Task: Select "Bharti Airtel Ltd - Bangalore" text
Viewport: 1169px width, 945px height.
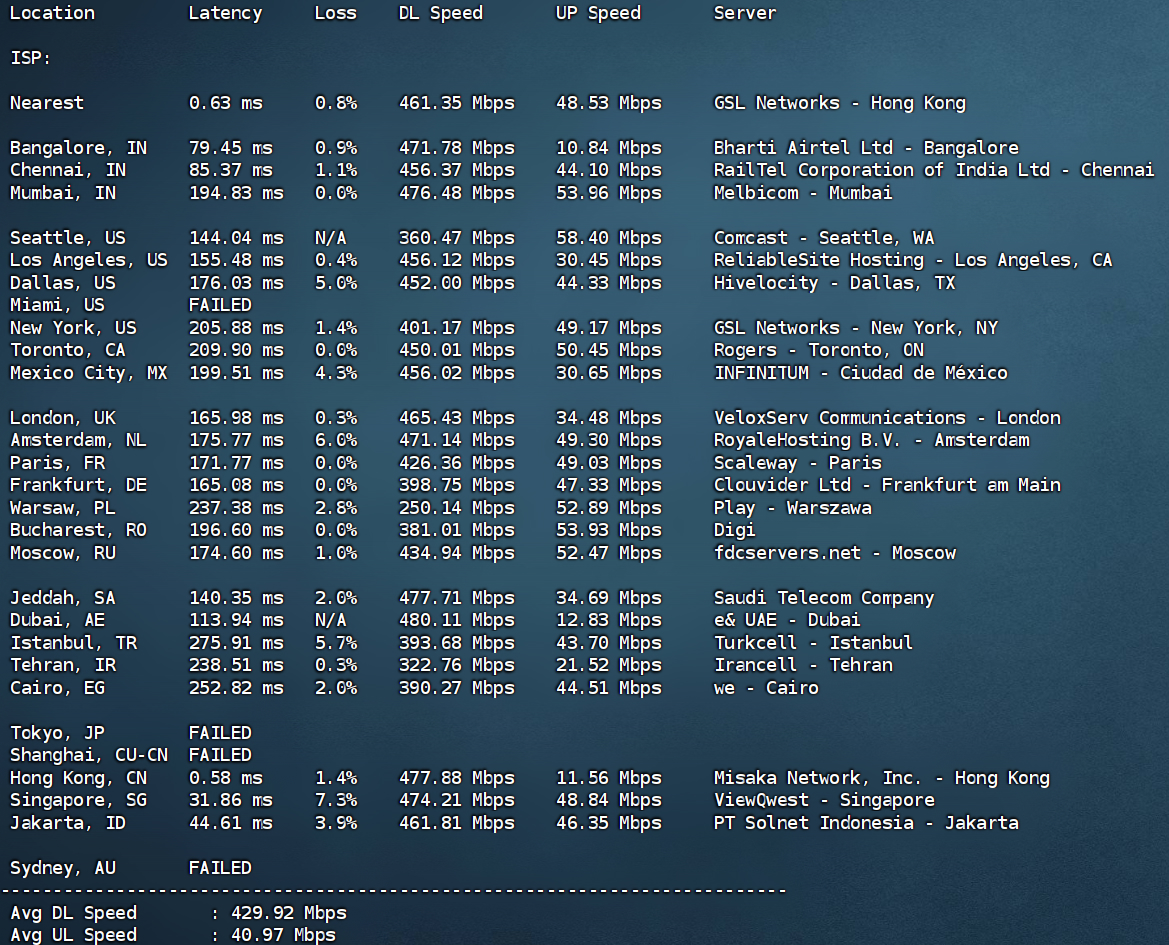Action: [x=866, y=148]
